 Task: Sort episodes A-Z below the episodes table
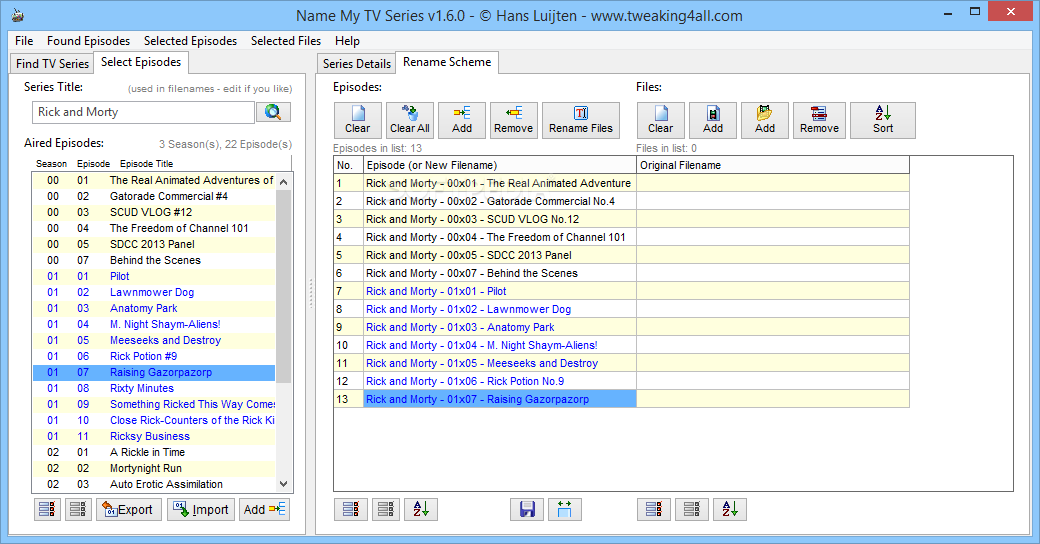point(421,510)
